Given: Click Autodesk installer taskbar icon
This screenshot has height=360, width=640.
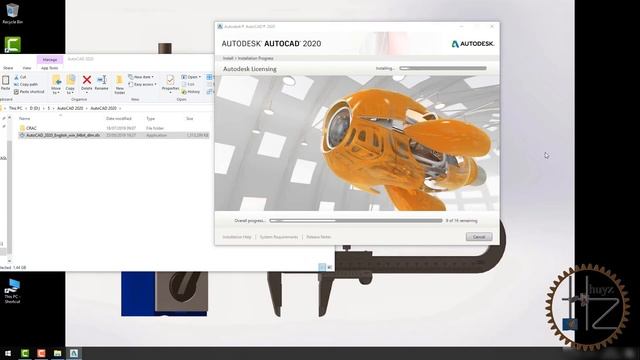Looking at the screenshot, I should 74,353.
